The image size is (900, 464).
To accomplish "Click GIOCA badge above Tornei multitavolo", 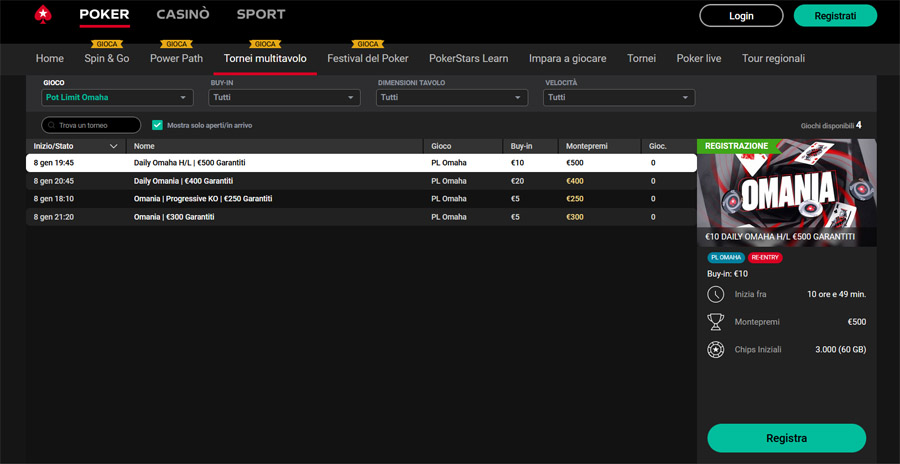I will tap(265, 44).
